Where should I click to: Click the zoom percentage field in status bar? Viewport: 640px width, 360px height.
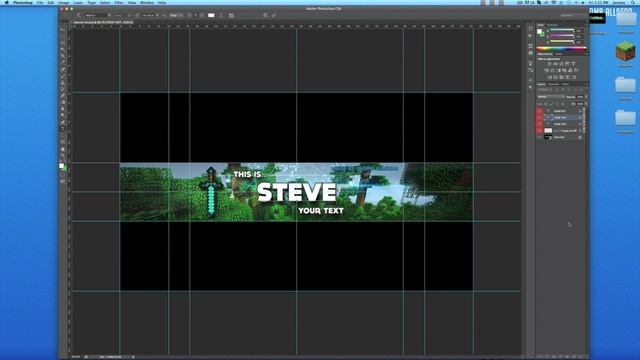(76, 357)
